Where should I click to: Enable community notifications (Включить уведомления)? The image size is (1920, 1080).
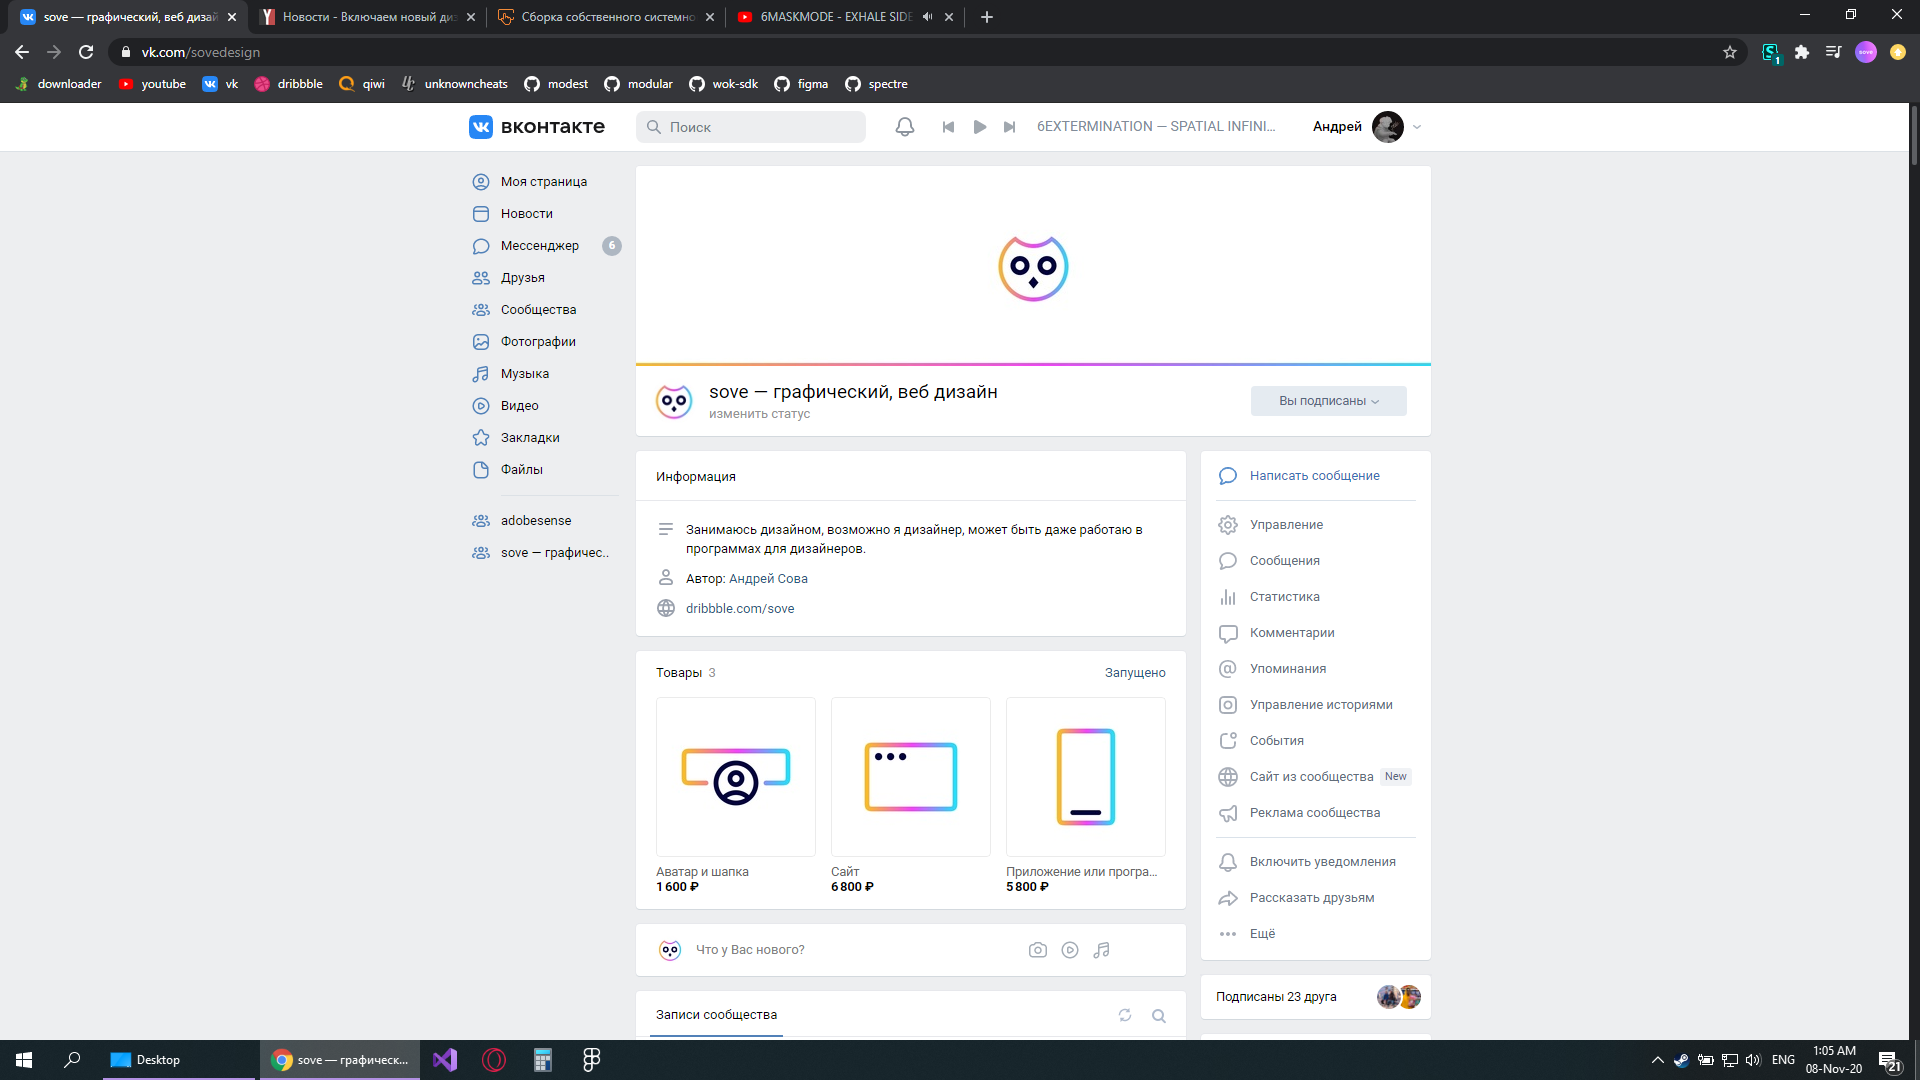pyautogui.click(x=1322, y=862)
